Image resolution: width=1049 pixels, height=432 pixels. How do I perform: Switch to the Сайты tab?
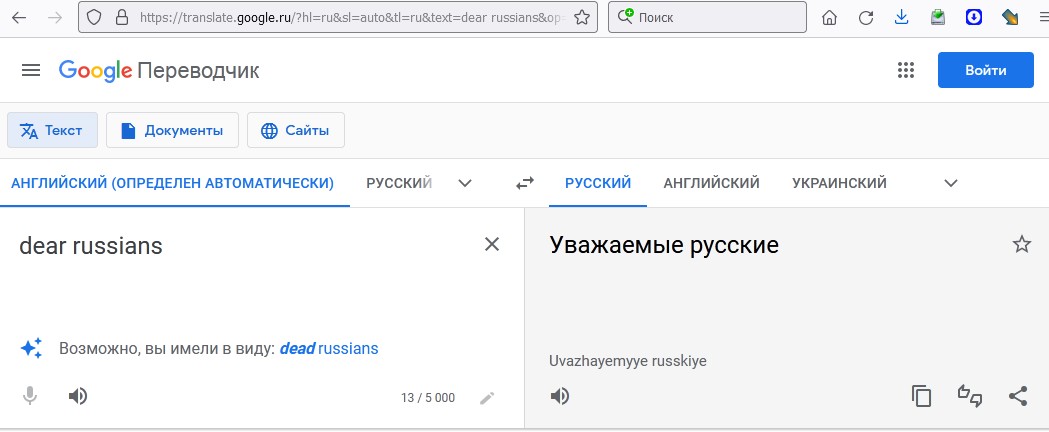tap(296, 130)
